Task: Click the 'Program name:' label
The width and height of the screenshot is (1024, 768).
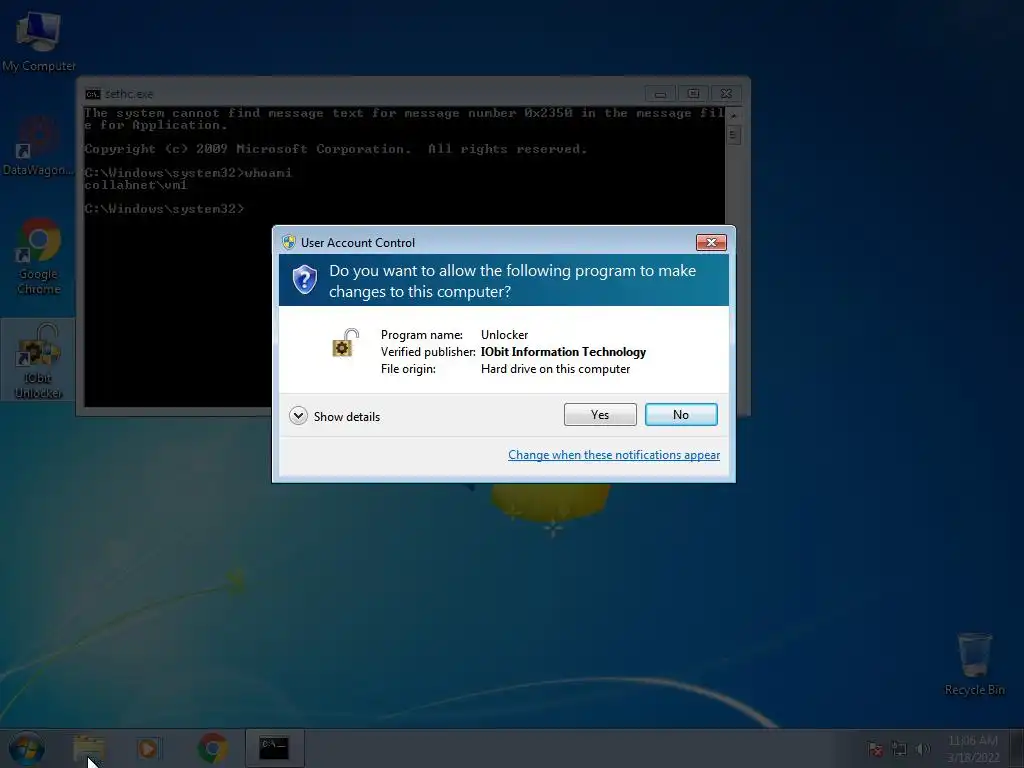Action: pyautogui.click(x=422, y=335)
